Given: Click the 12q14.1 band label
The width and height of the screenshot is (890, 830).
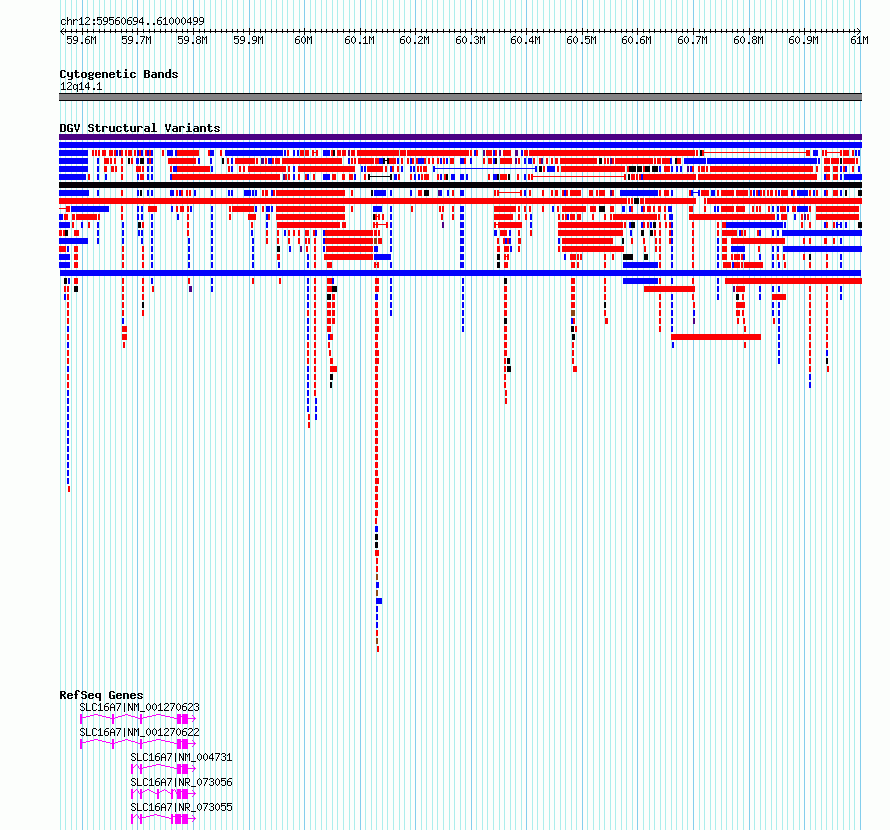Looking at the screenshot, I should click(x=81, y=86).
